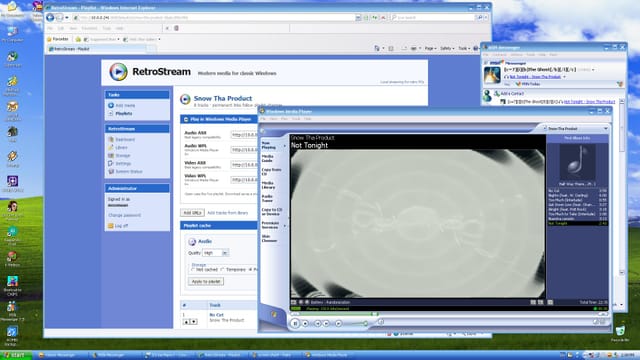Click the Home icon in IE command bar
Viewport: 640px width, 360px height.
(x=377, y=48)
